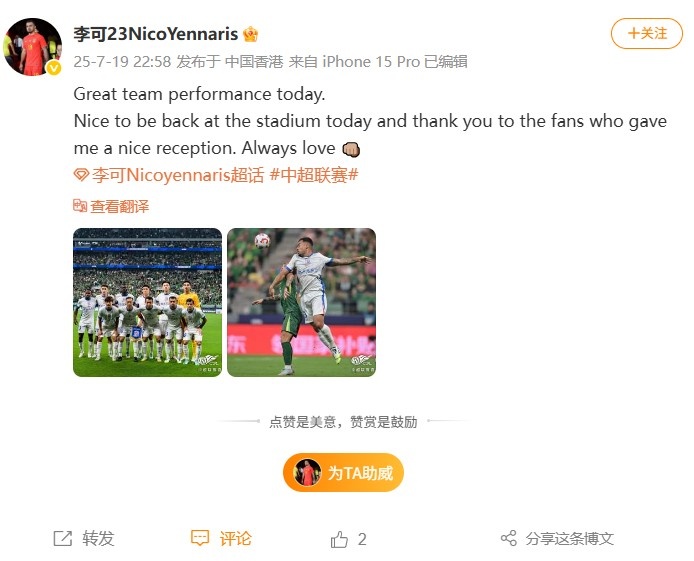Open the poster's profile avatar
The width and height of the screenshot is (694, 561).
[x=33, y=46]
